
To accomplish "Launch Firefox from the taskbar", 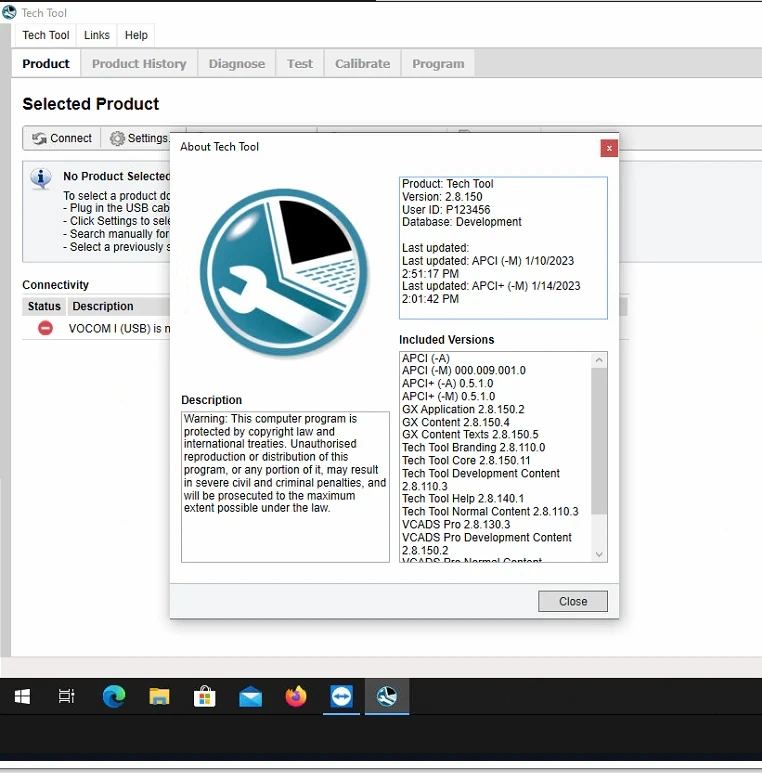I will pos(296,696).
